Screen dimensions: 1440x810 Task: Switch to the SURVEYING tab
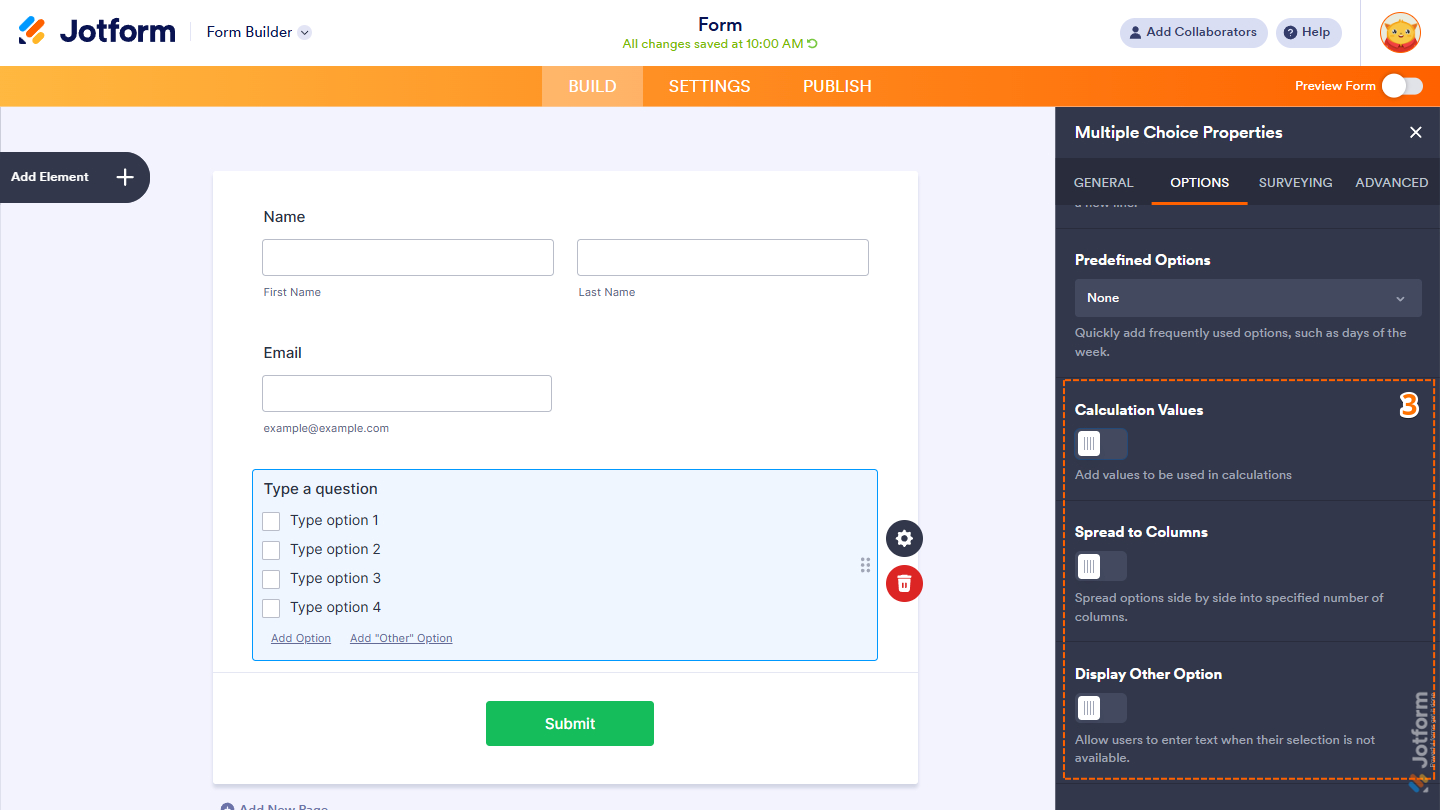click(x=1295, y=182)
